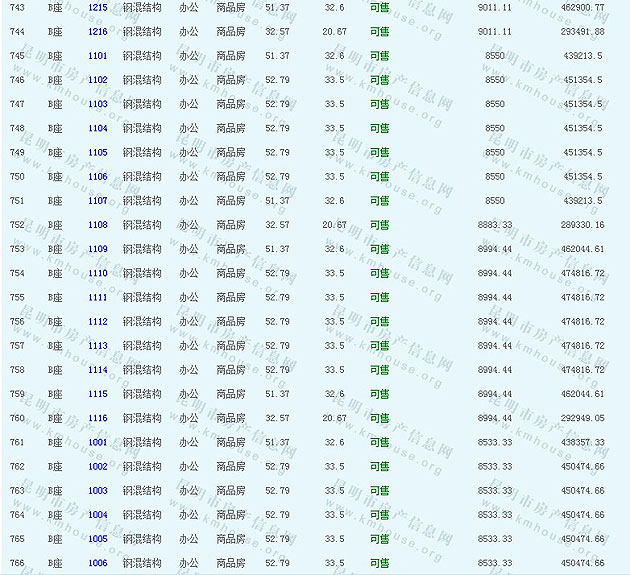Viewport: 630px width, 575px height.
Task: View room 1005 details
Action: point(97,539)
